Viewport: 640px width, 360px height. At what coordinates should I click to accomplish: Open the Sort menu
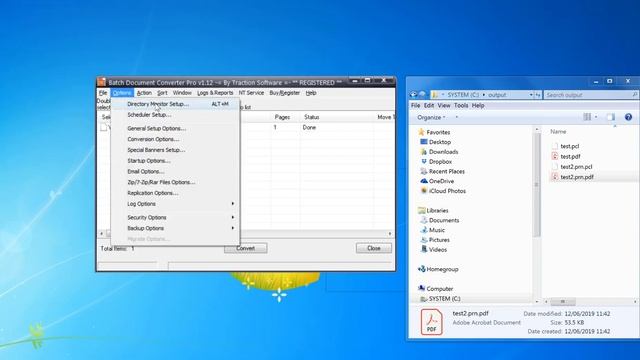[x=162, y=93]
